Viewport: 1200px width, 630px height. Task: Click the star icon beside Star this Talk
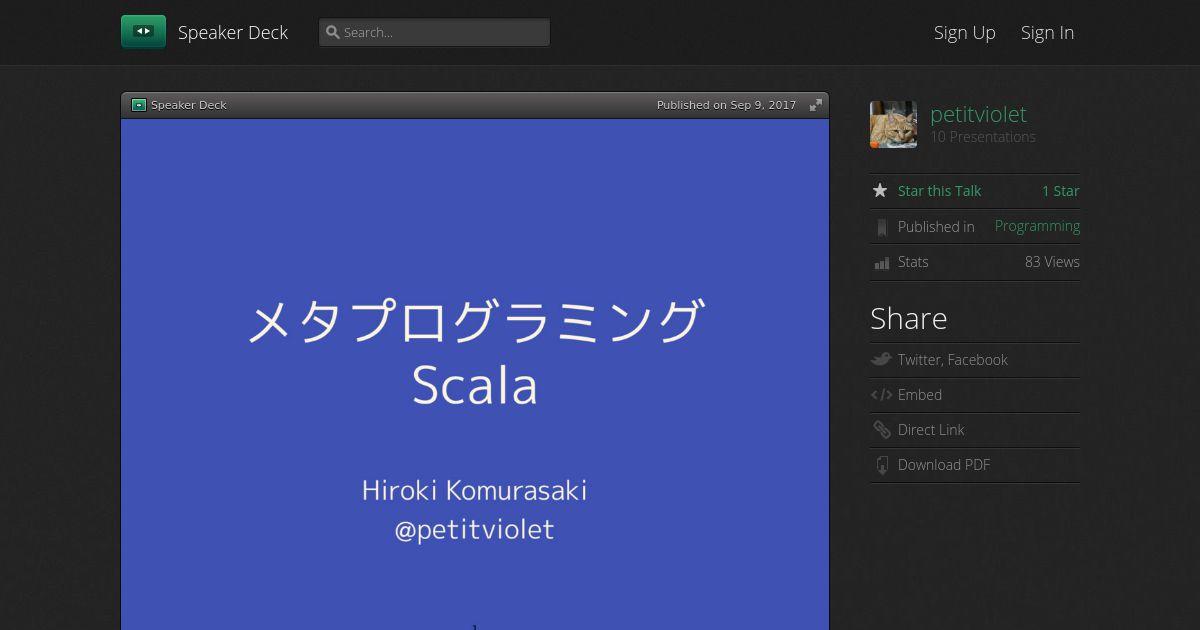880,191
